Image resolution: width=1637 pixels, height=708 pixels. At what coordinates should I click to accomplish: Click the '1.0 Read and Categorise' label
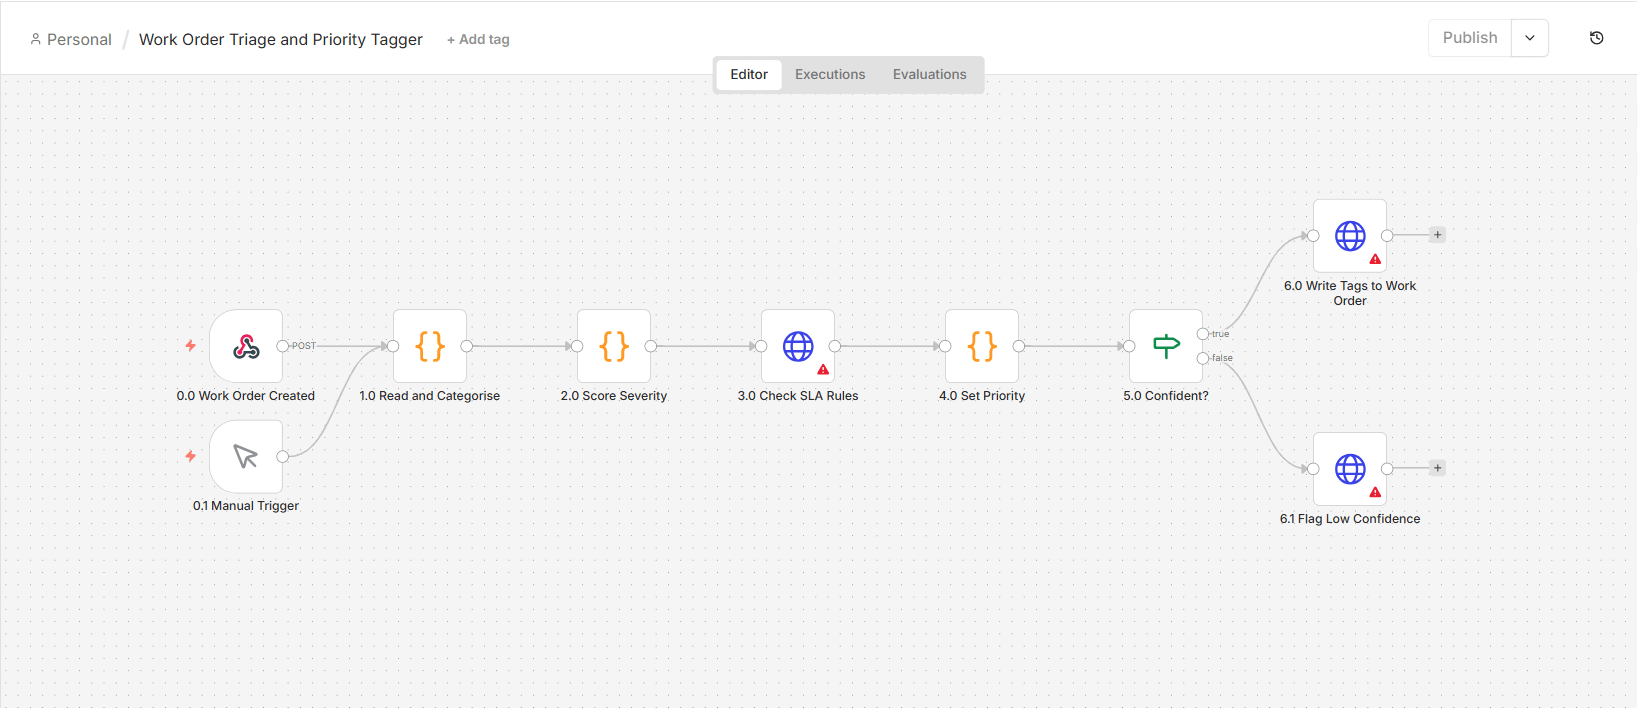pyautogui.click(x=430, y=396)
